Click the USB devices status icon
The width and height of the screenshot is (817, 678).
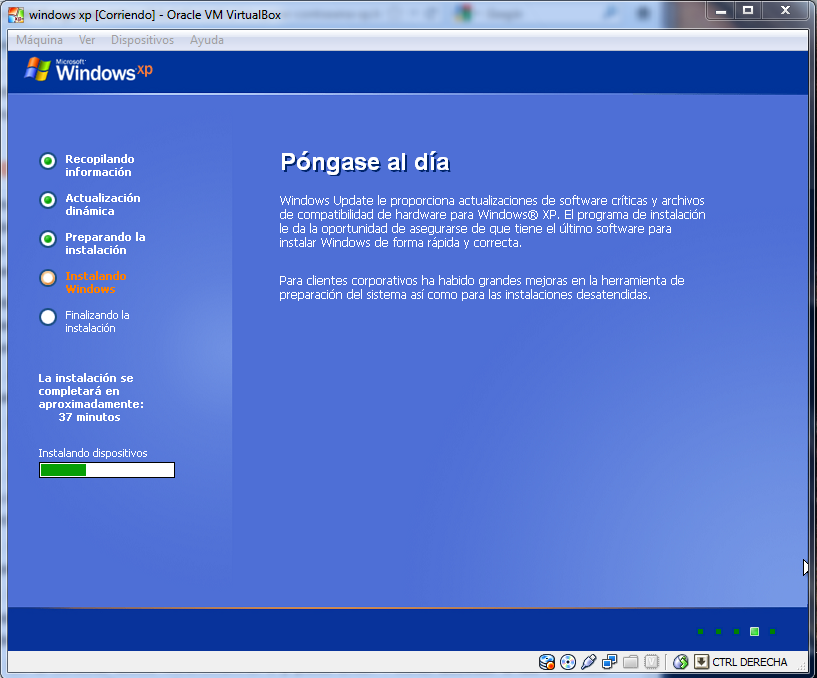click(x=588, y=662)
